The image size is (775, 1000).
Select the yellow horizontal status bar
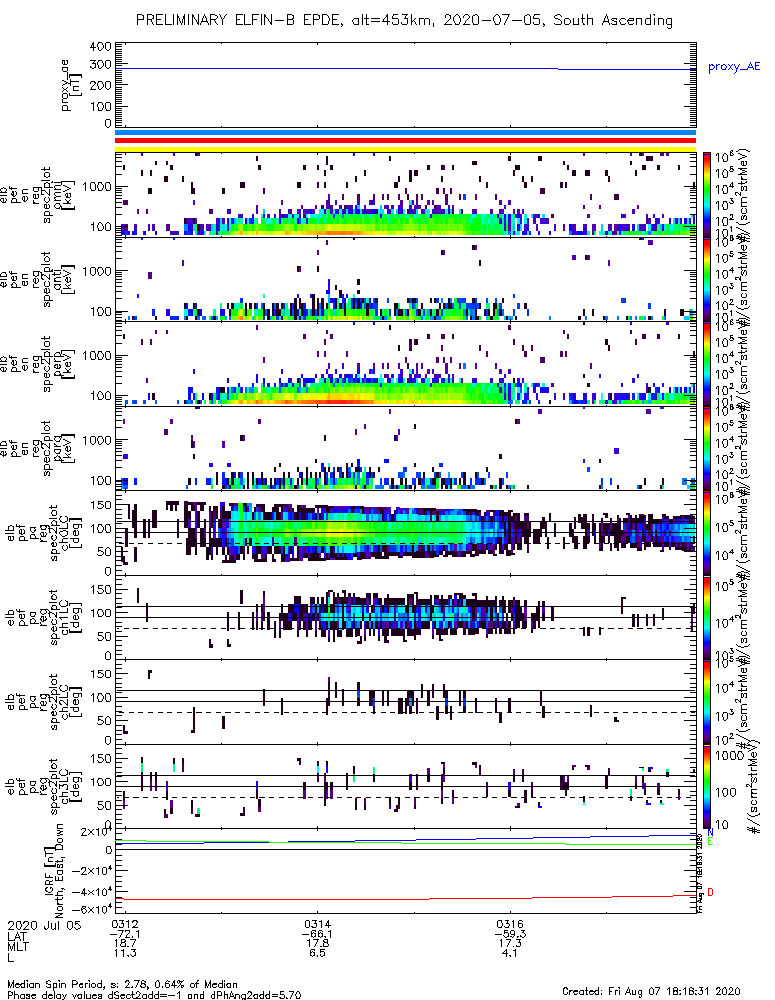406,149
